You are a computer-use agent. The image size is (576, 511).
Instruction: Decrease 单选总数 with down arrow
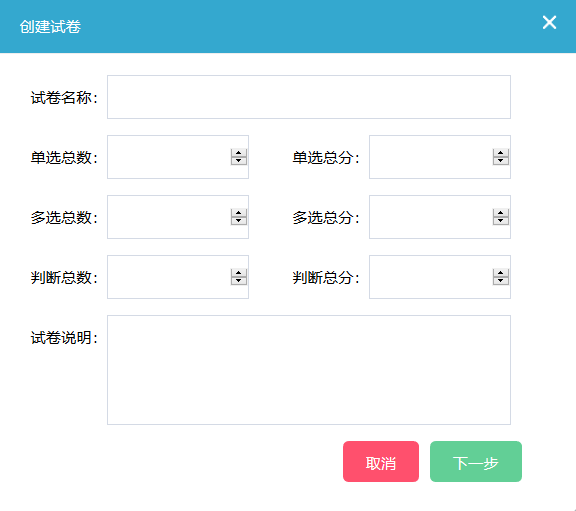click(x=239, y=161)
